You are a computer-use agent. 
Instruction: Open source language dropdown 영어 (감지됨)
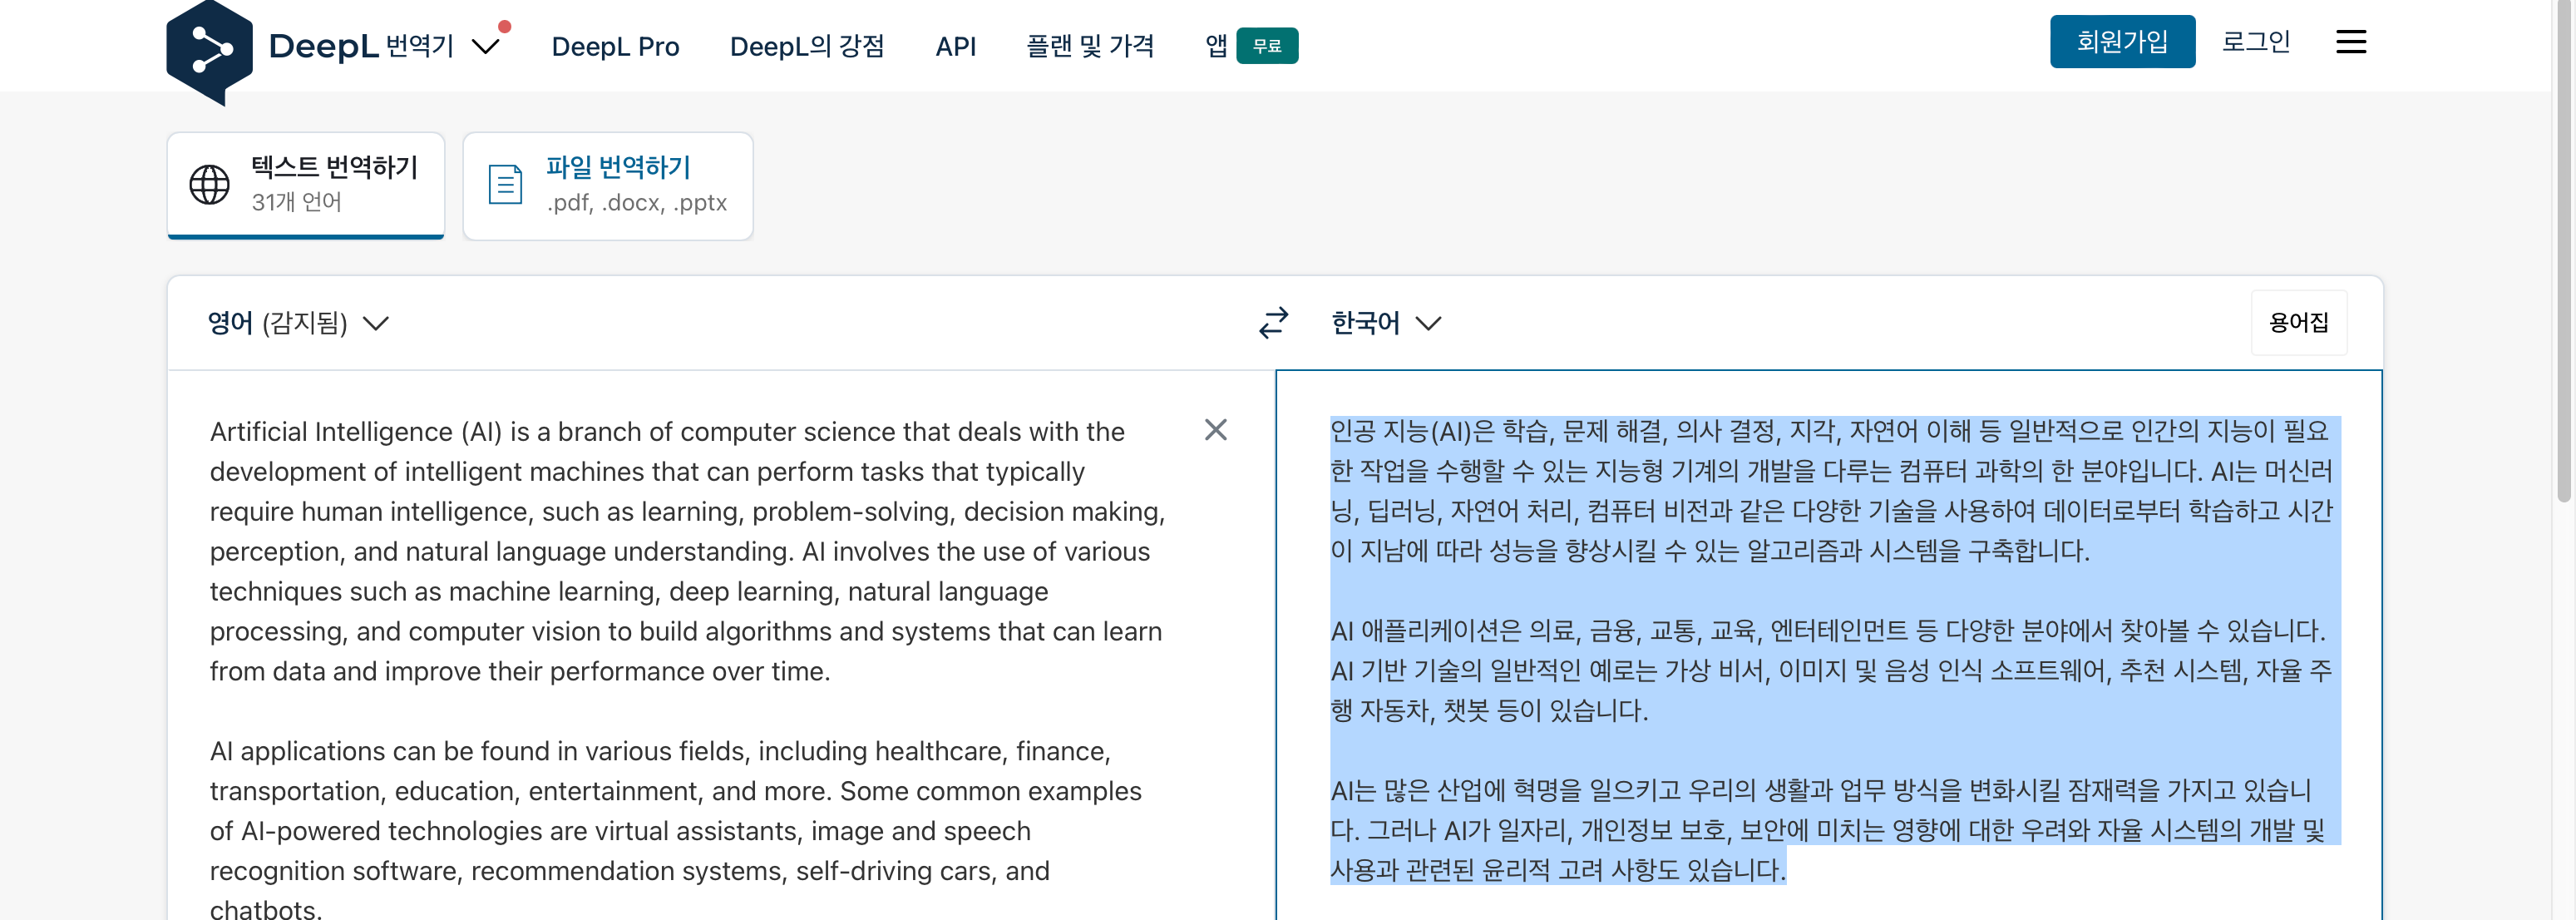297,323
